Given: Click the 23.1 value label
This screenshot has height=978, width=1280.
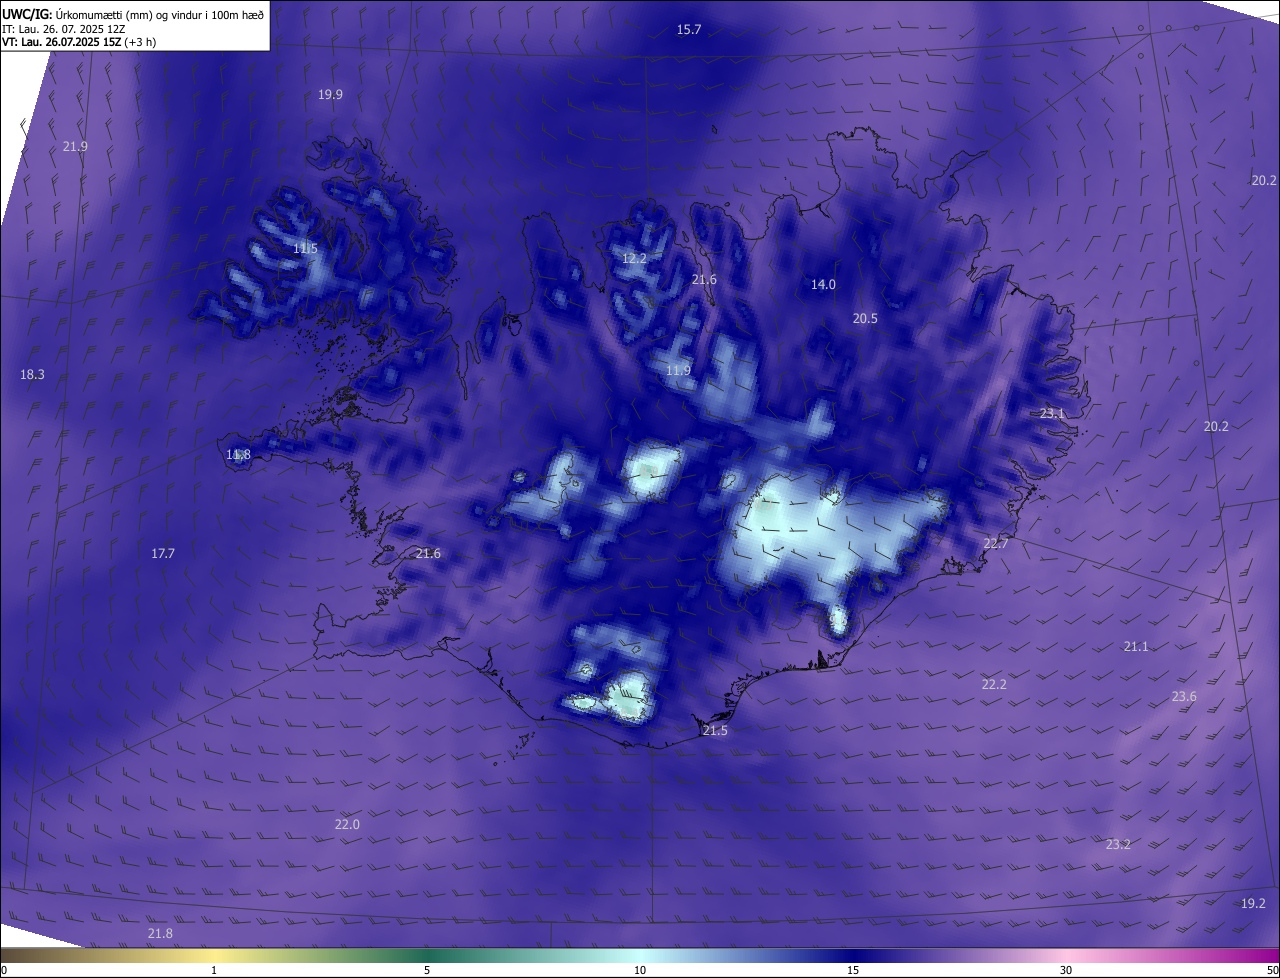Looking at the screenshot, I should coord(1052,414).
